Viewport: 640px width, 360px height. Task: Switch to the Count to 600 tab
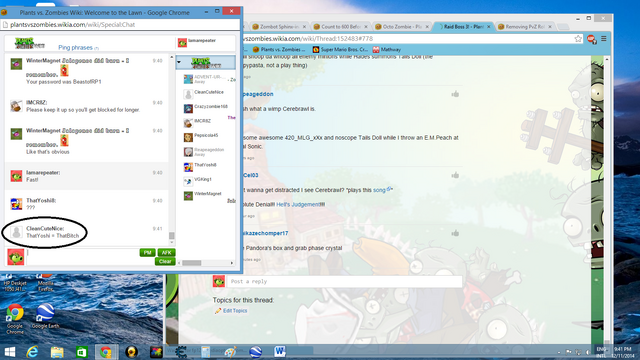pyautogui.click(x=340, y=27)
